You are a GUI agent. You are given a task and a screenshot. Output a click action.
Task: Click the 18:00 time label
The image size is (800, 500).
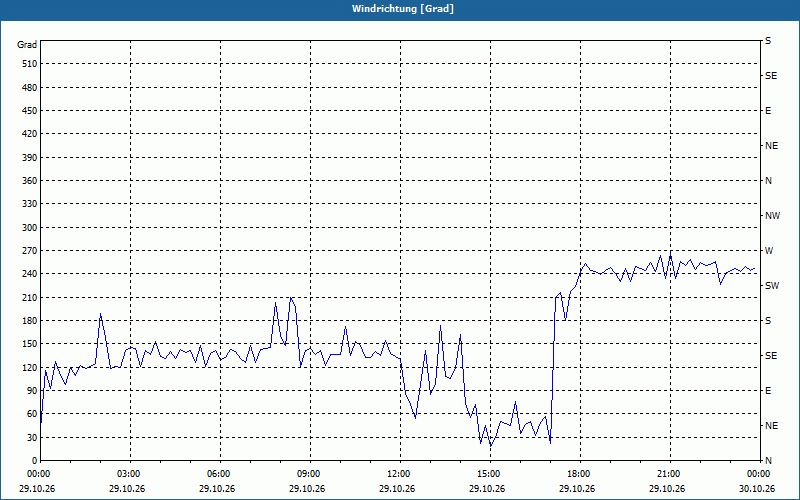(x=577, y=474)
